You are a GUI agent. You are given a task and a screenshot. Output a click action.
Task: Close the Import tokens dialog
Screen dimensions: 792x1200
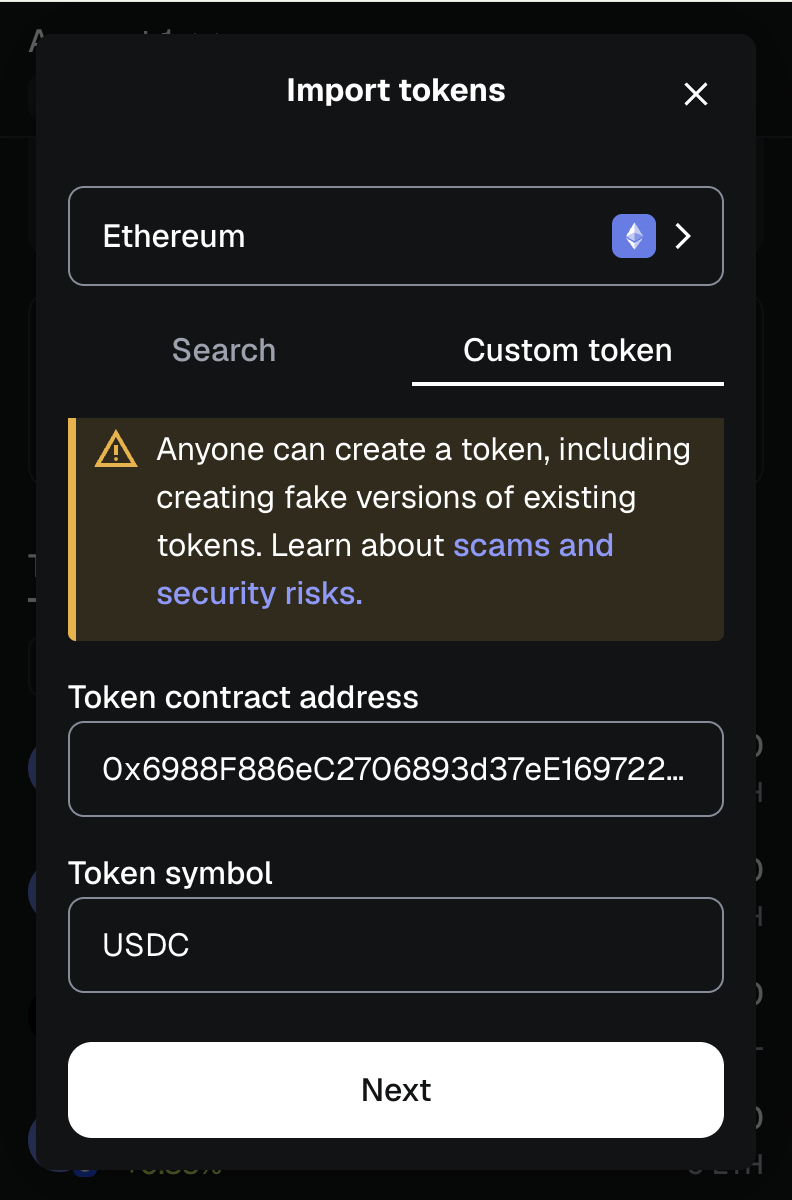coord(695,94)
